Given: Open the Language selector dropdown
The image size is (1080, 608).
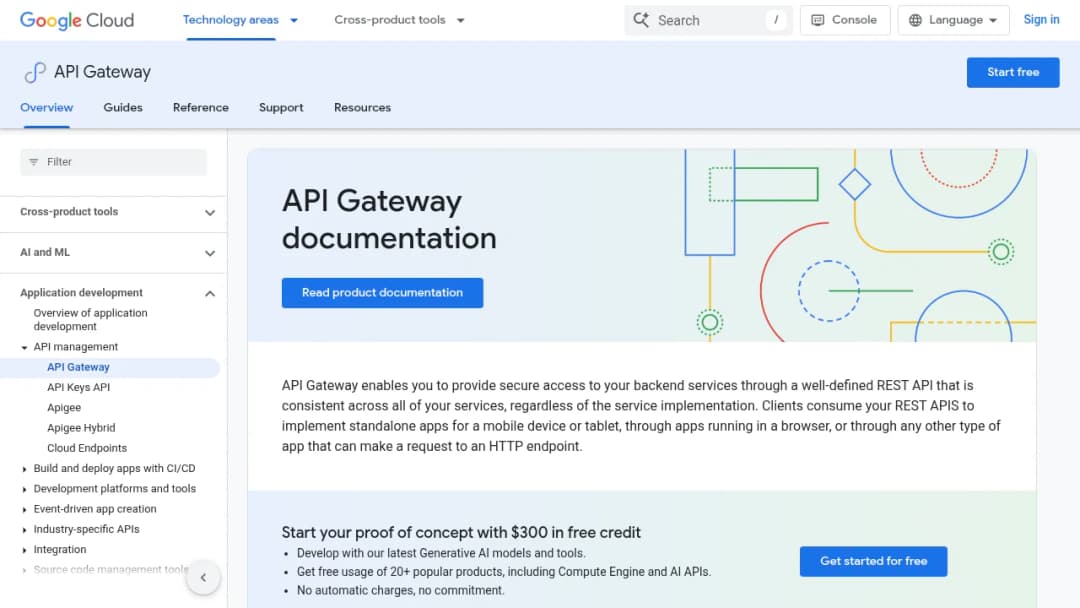Looking at the screenshot, I should pyautogui.click(x=953, y=20).
